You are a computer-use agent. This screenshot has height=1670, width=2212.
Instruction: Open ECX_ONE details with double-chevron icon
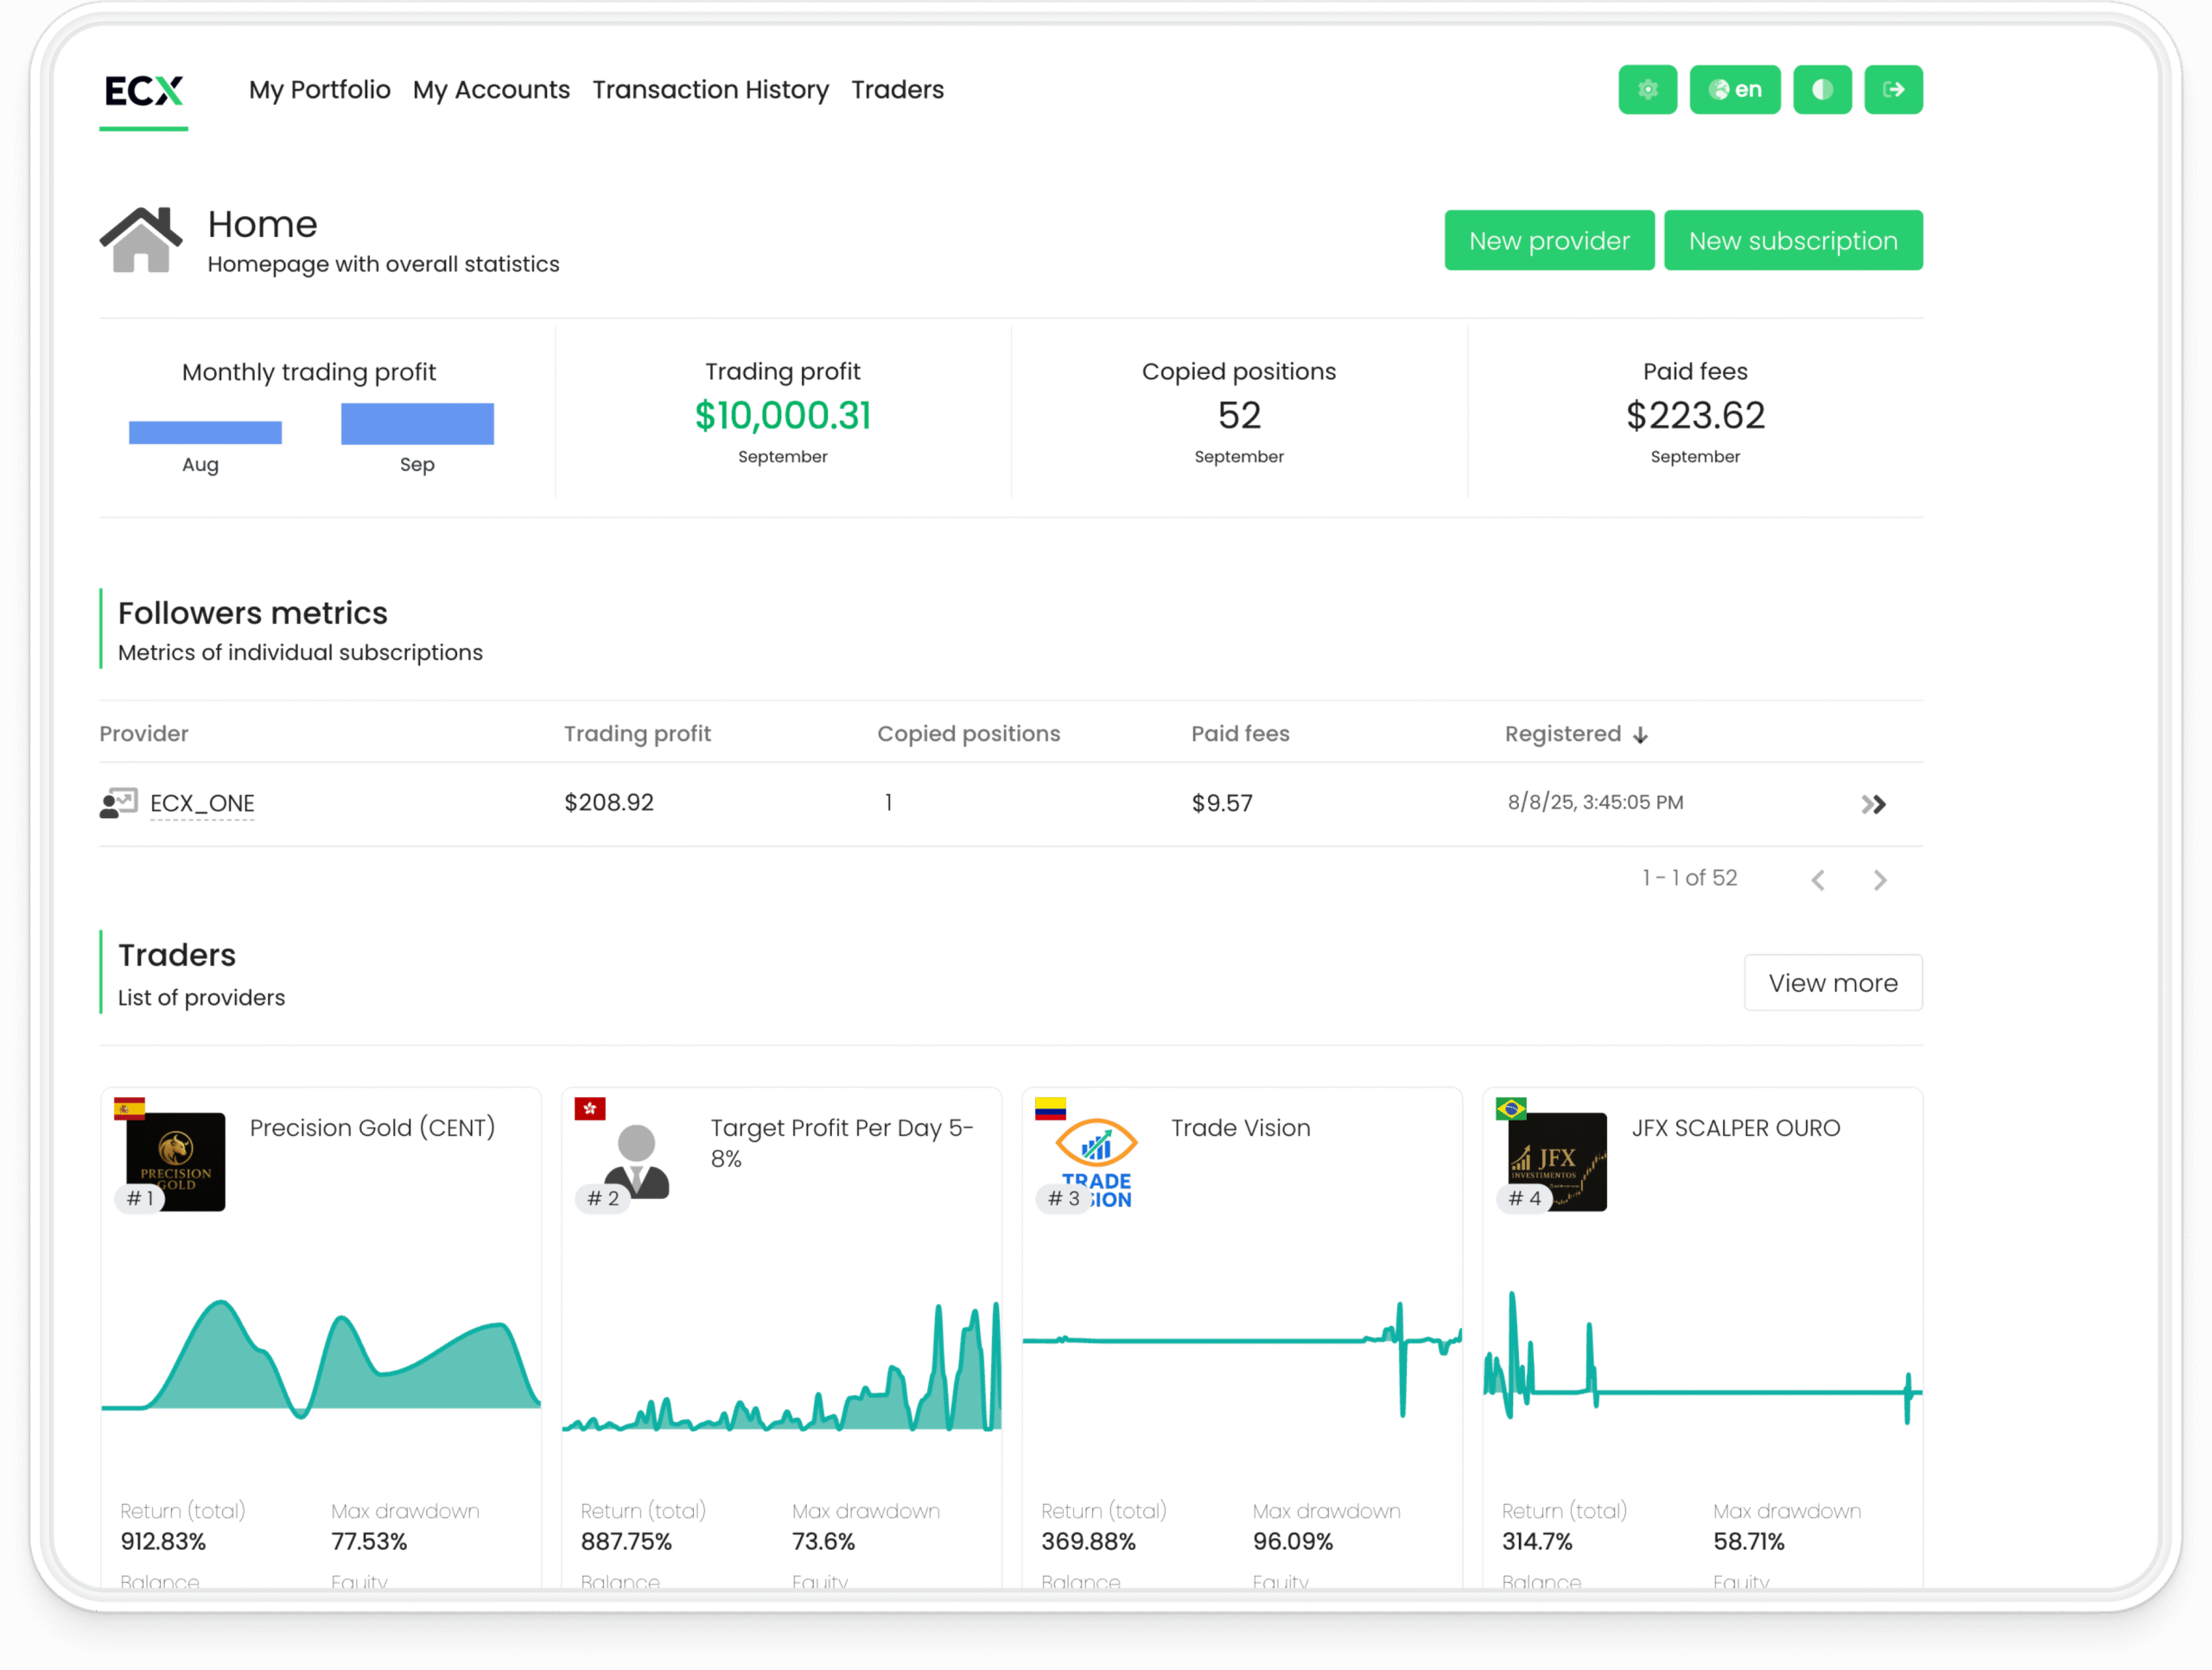pos(1873,804)
